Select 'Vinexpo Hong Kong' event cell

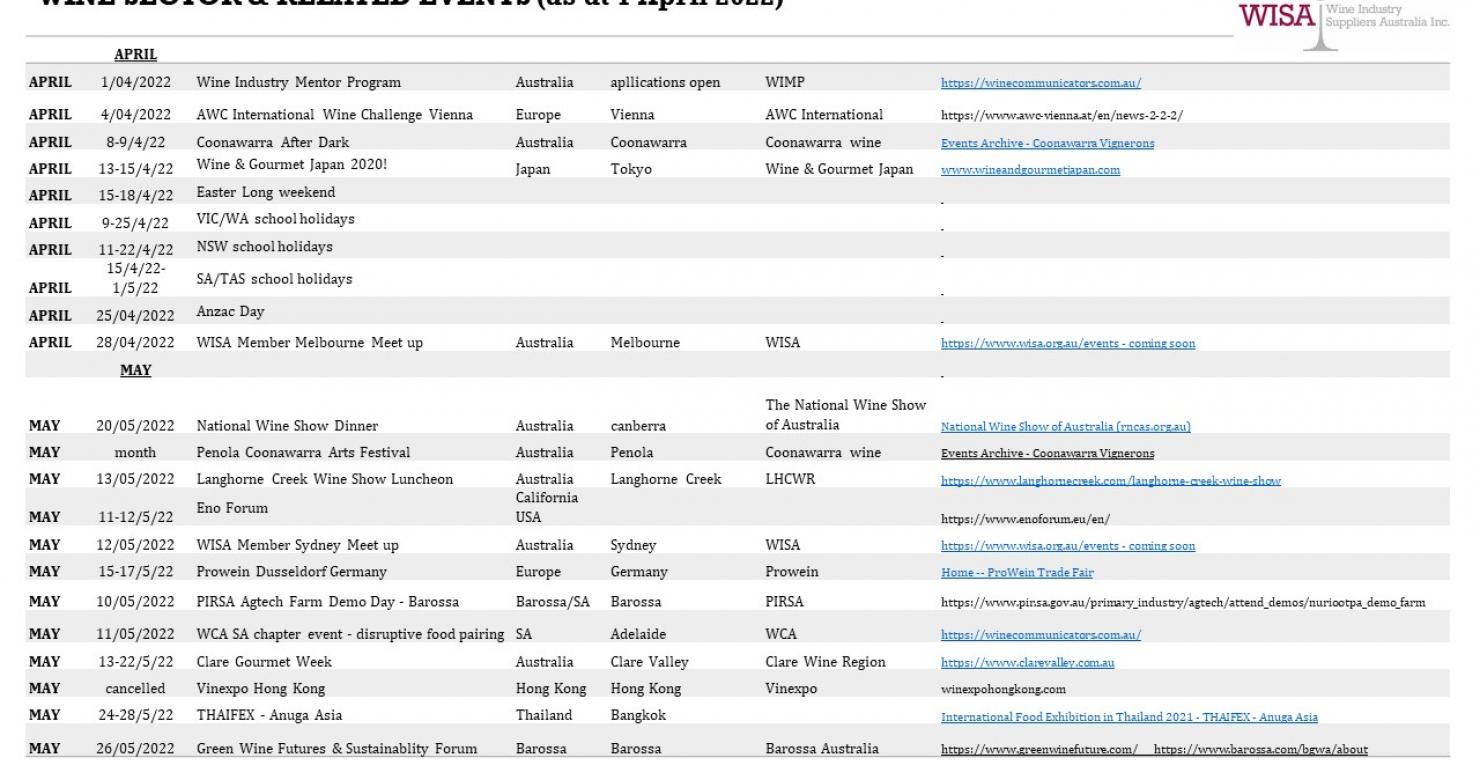click(x=260, y=688)
